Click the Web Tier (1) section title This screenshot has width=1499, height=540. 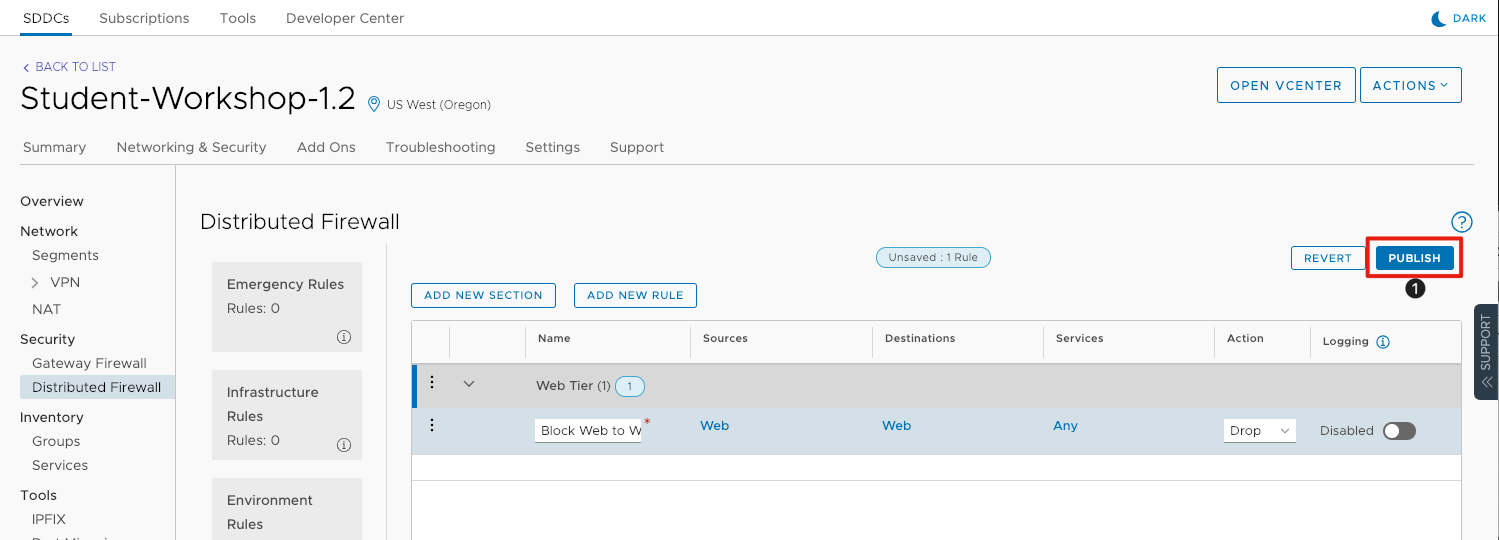(574, 386)
